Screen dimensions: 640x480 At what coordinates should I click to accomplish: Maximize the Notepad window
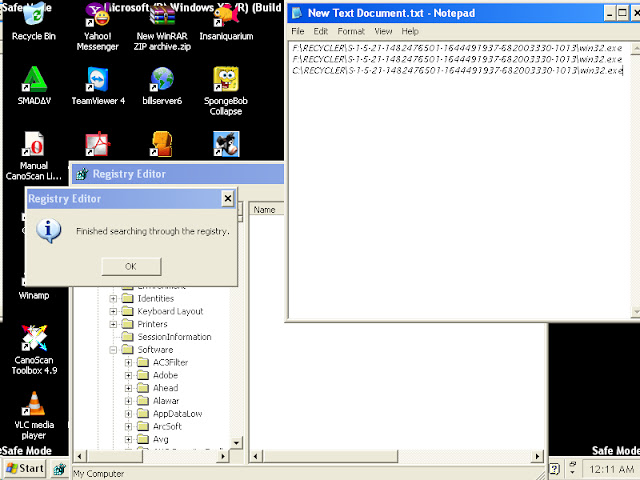pos(622,13)
